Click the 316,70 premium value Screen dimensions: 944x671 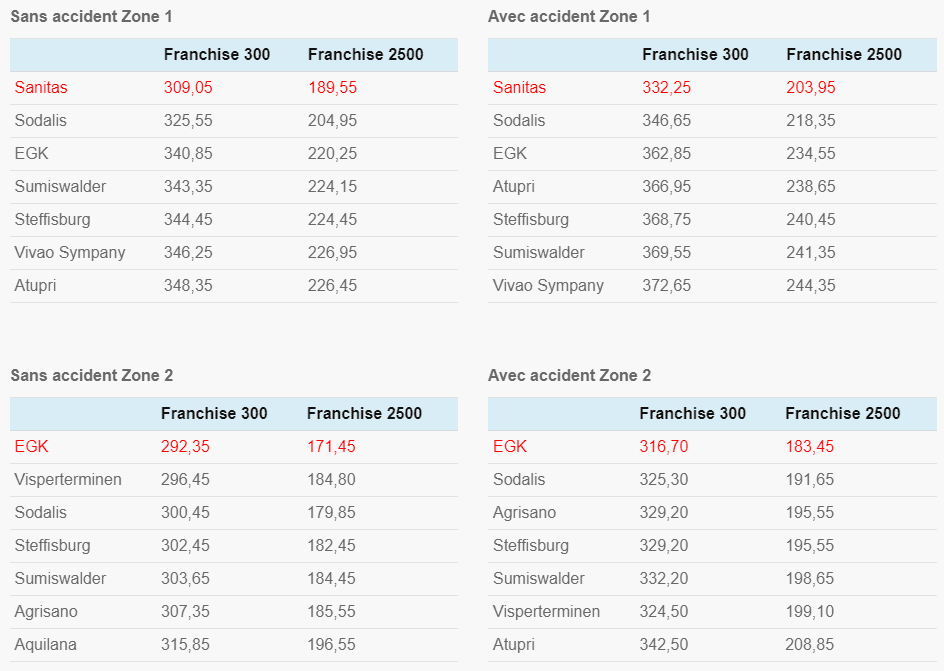click(664, 447)
